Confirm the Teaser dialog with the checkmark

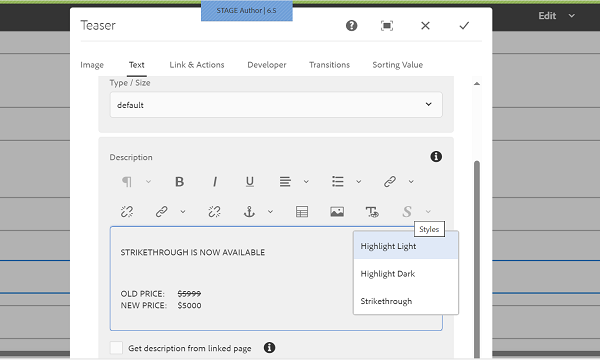click(464, 26)
